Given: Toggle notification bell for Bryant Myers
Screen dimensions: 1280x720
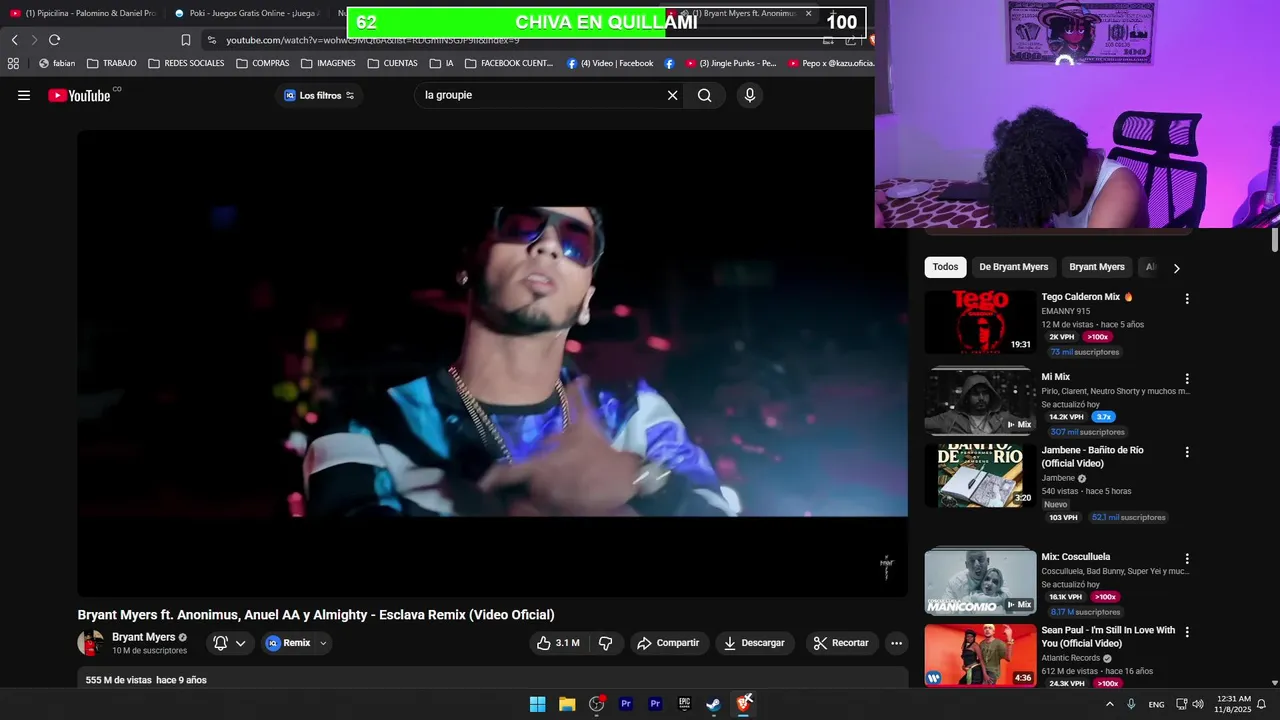Looking at the screenshot, I should (x=221, y=643).
